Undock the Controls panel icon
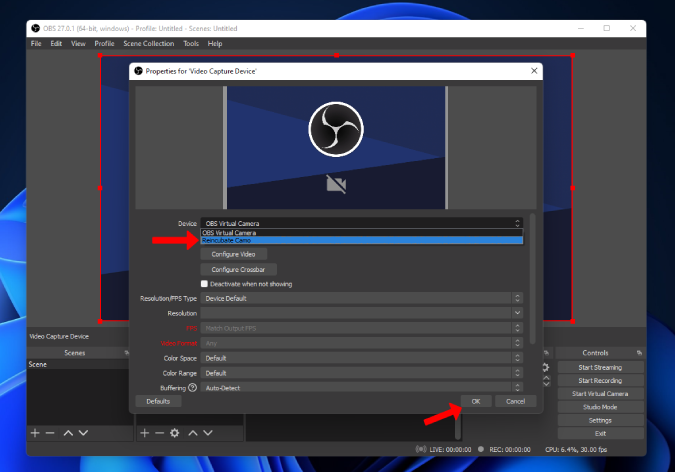Viewport: 675px width, 472px height. (x=639, y=353)
